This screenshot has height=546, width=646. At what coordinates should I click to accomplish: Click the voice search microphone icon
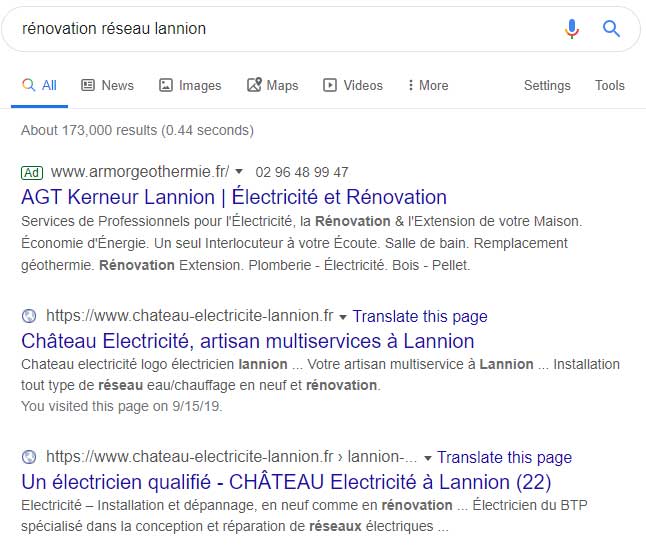572,29
